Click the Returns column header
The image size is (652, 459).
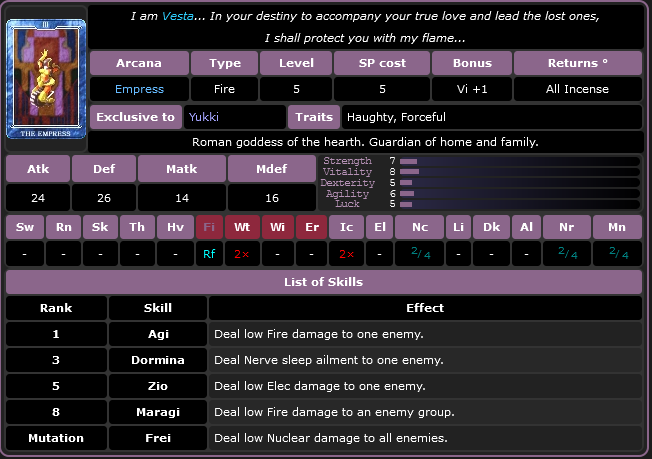click(x=577, y=63)
